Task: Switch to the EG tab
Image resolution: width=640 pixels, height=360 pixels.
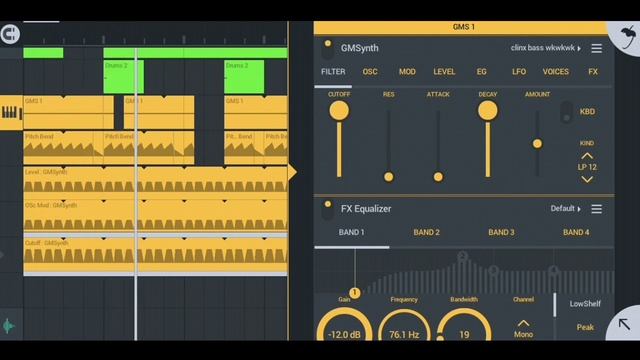Action: pos(481,72)
